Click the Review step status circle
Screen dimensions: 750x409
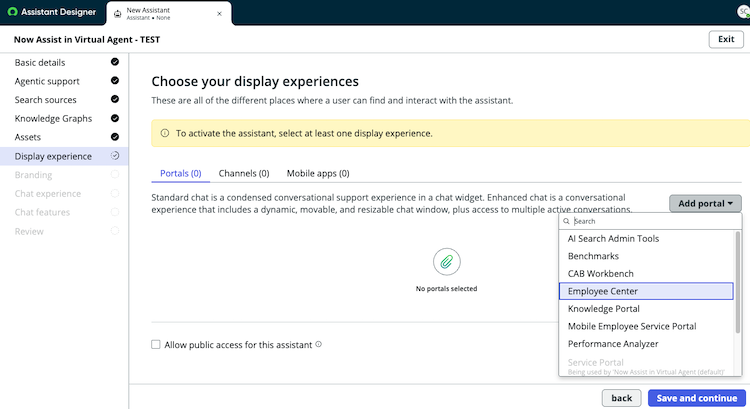pos(115,231)
